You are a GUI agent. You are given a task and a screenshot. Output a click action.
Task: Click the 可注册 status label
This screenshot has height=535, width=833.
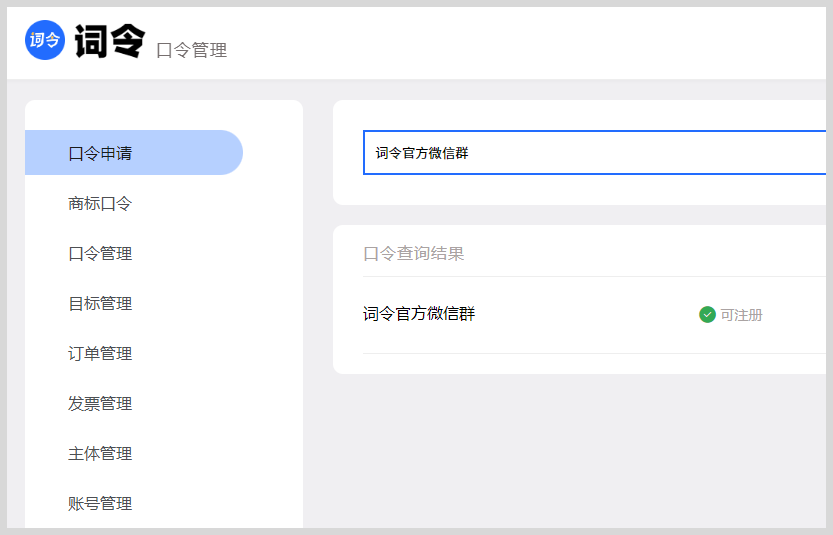(741, 315)
